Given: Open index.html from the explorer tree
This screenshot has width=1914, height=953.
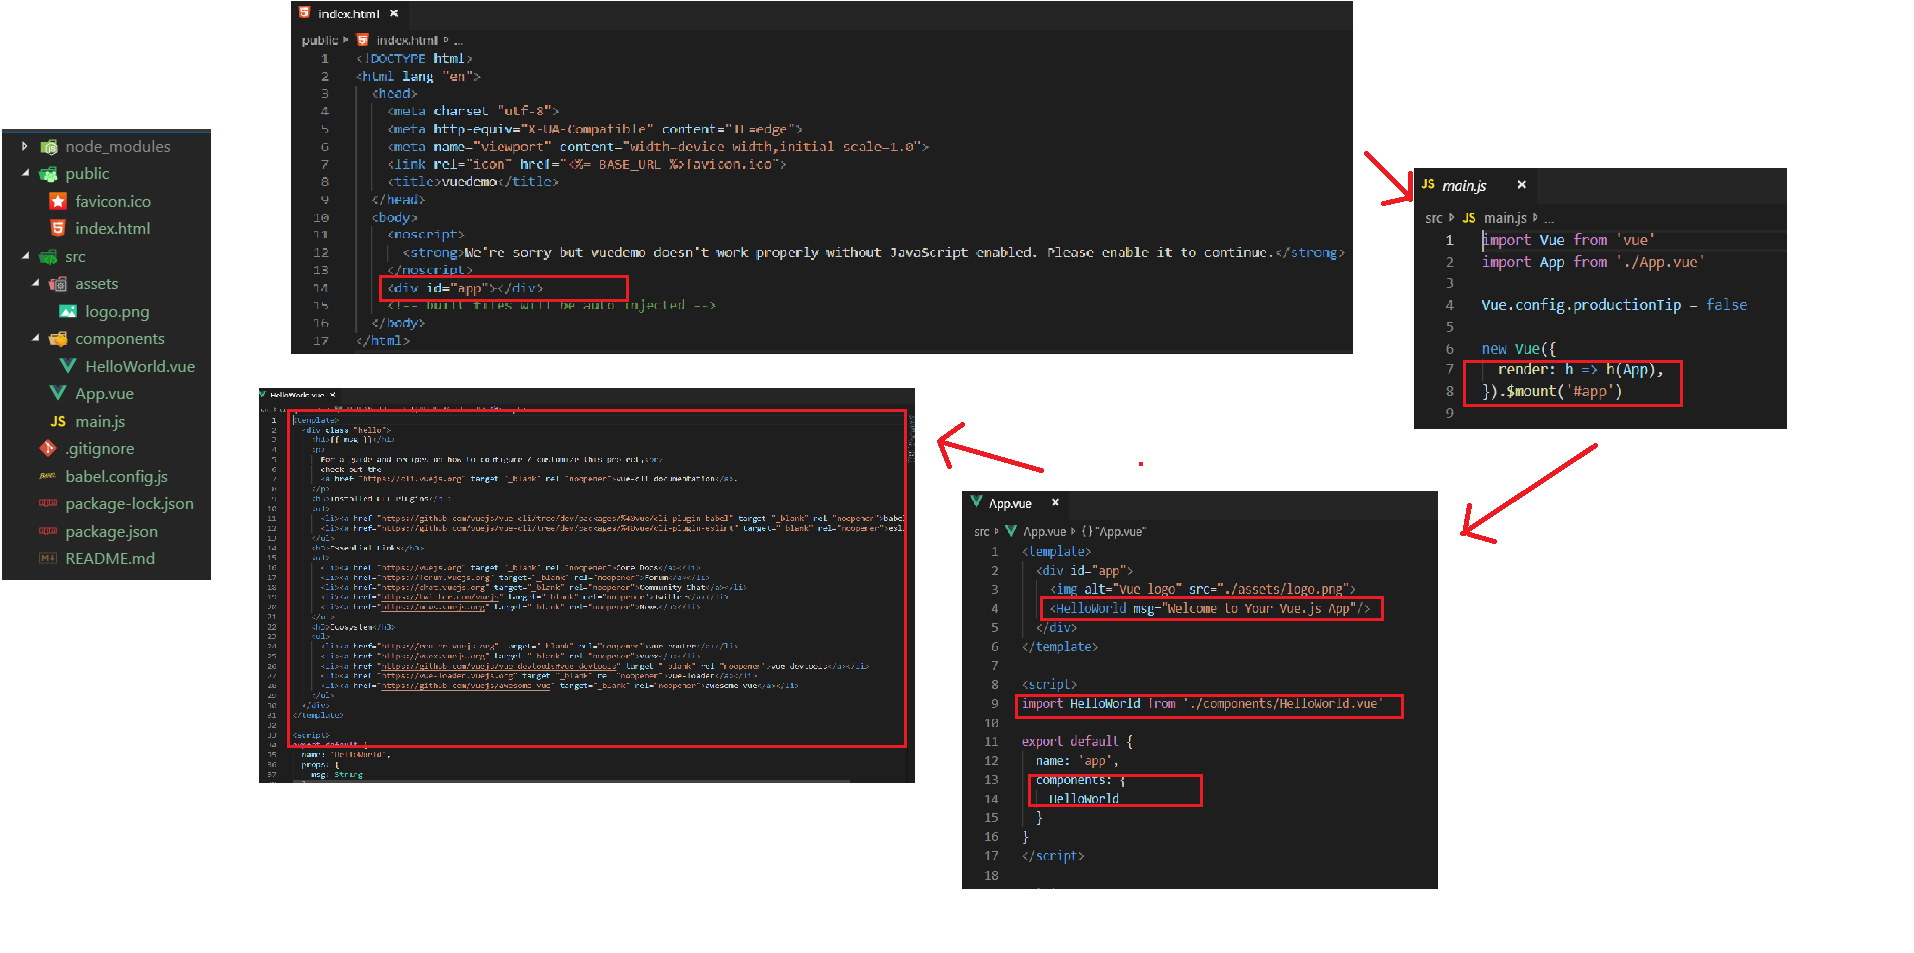Looking at the screenshot, I should (113, 228).
